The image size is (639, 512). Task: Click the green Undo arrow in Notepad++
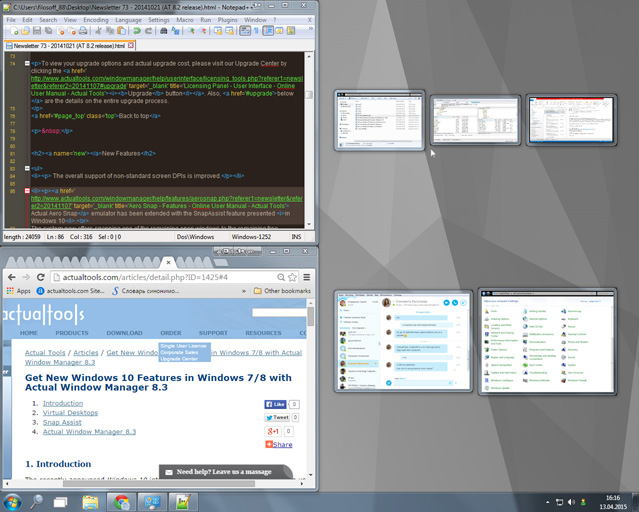click(137, 31)
